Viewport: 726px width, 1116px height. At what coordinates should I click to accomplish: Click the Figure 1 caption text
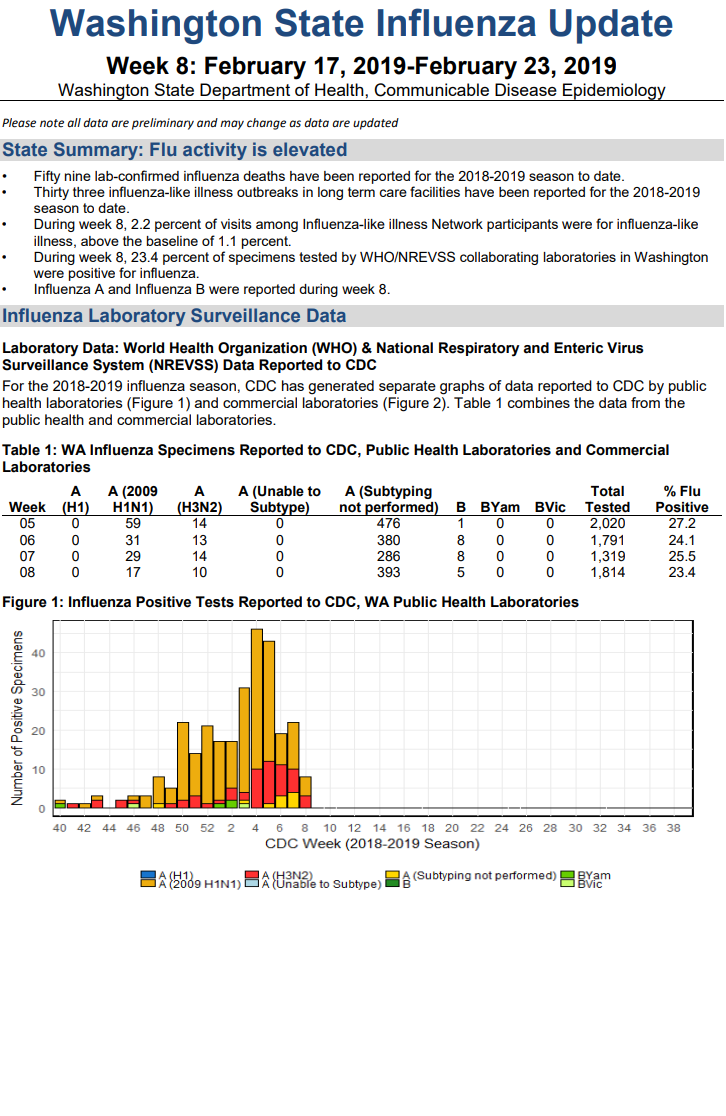click(290, 602)
